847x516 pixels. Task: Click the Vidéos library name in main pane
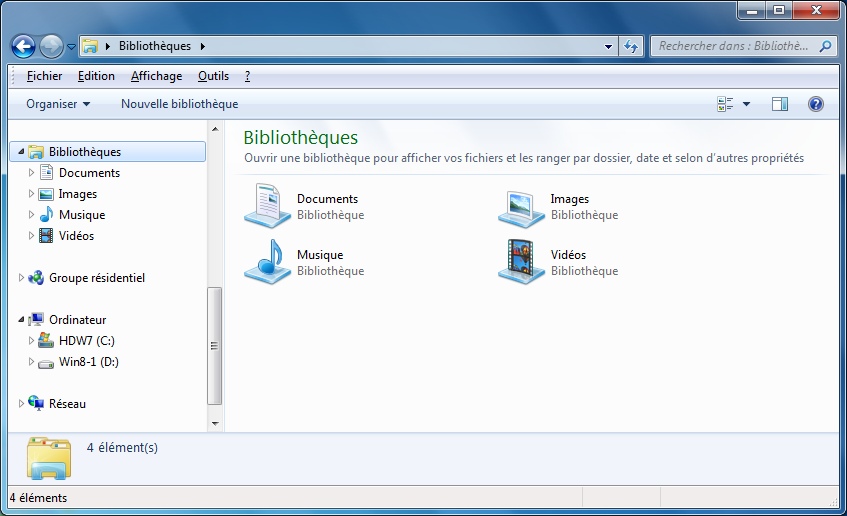click(568, 255)
